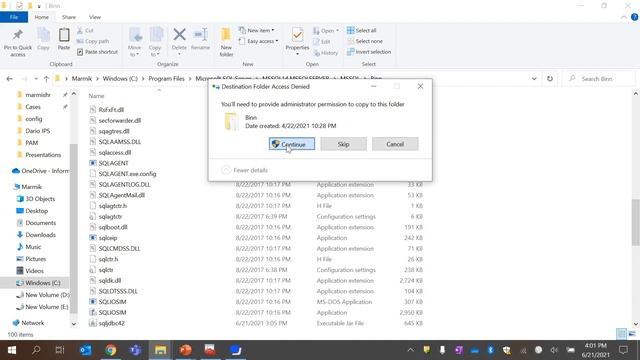Click Cut in the Clipboard group
The height and width of the screenshot is (360, 640).
(85, 31)
